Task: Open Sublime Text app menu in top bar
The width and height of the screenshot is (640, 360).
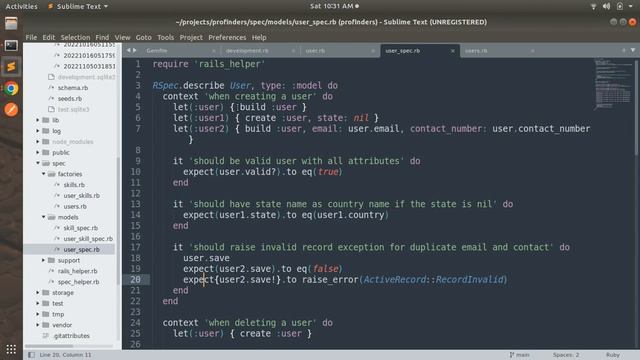Action: (x=78, y=6)
